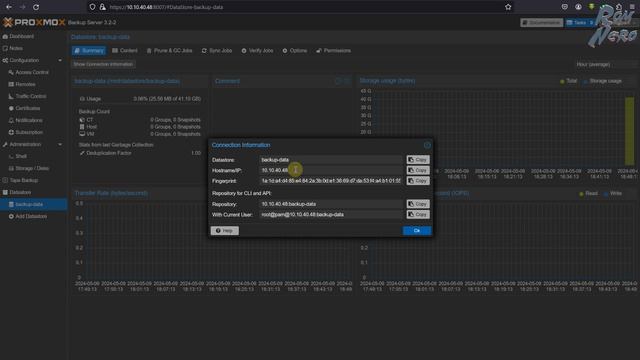Screen dimensions: 640x360
Task: Toggle the Write legend entry
Action: coord(613,193)
